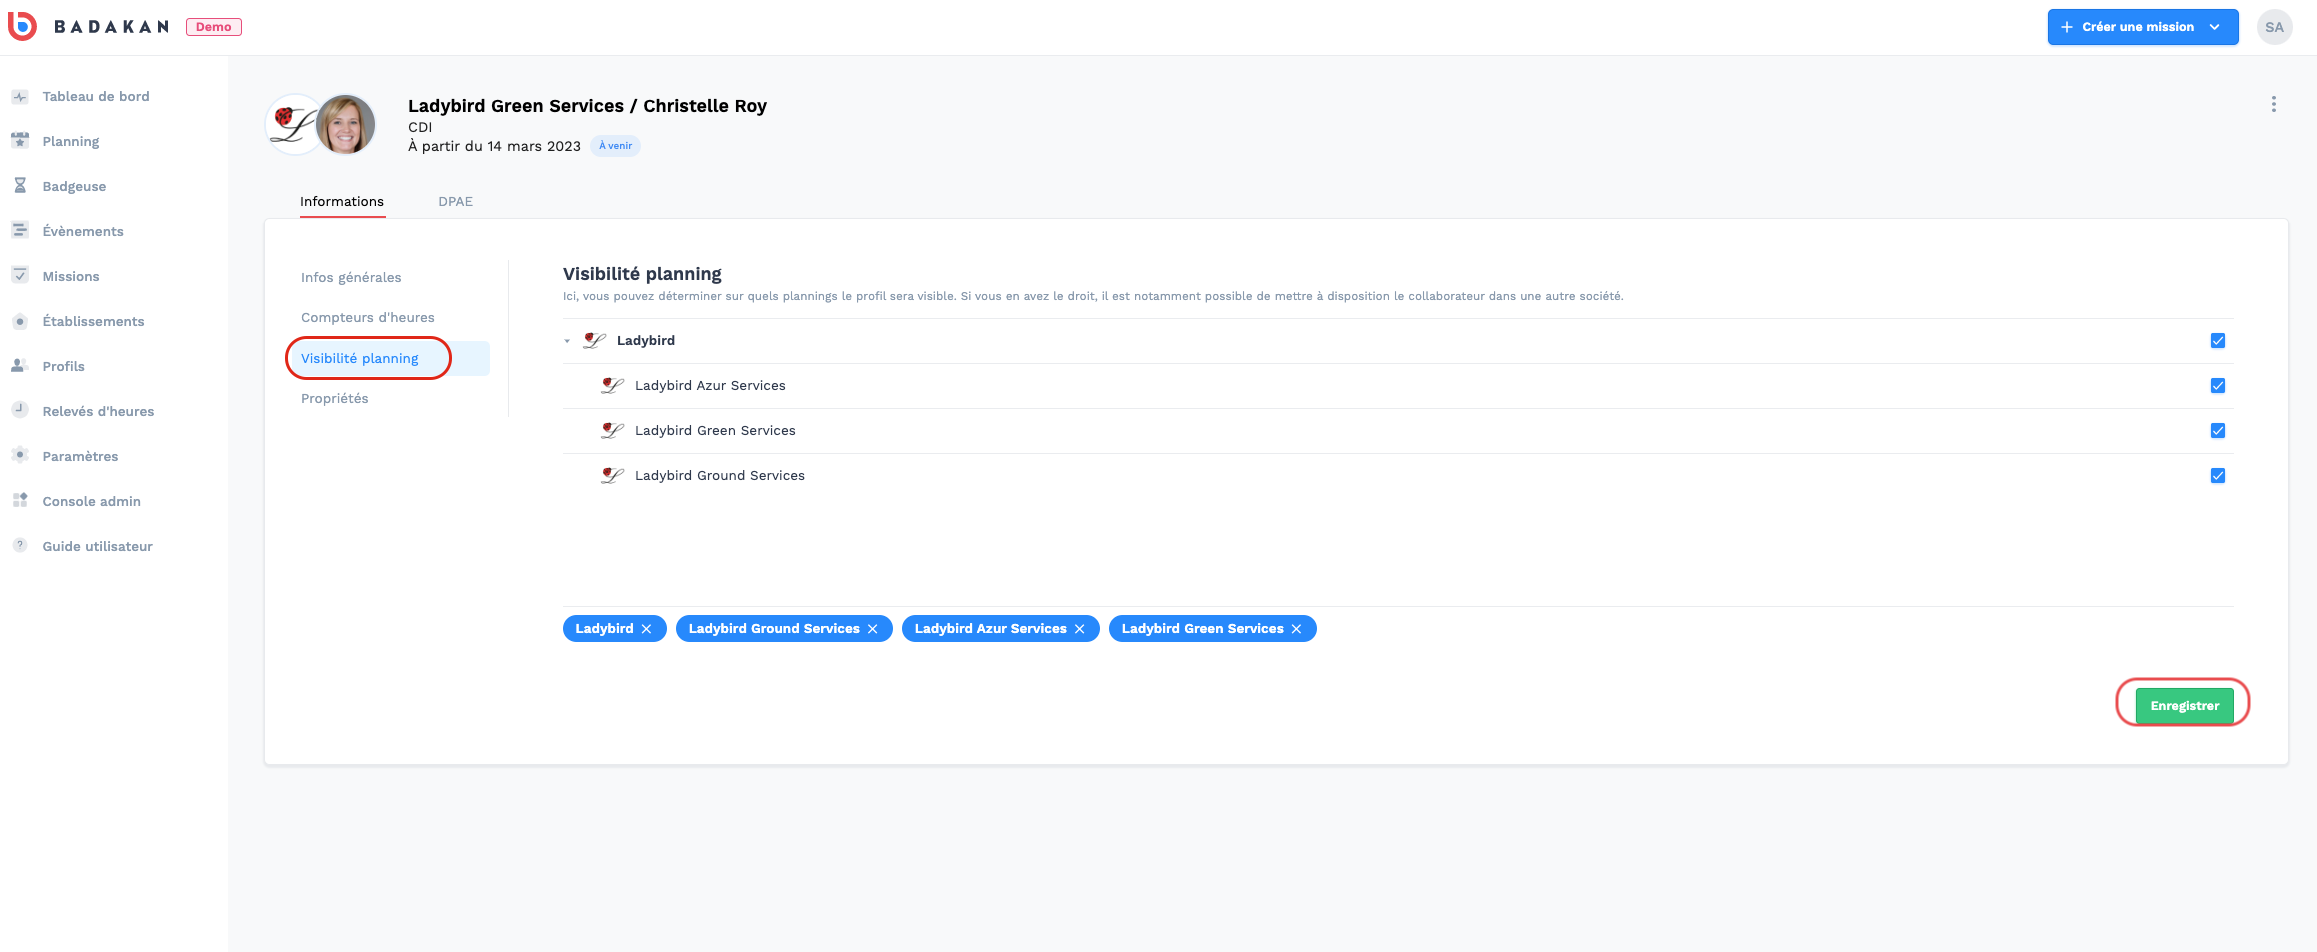Select the Informations tab
The height and width of the screenshot is (952, 2317).
click(342, 201)
